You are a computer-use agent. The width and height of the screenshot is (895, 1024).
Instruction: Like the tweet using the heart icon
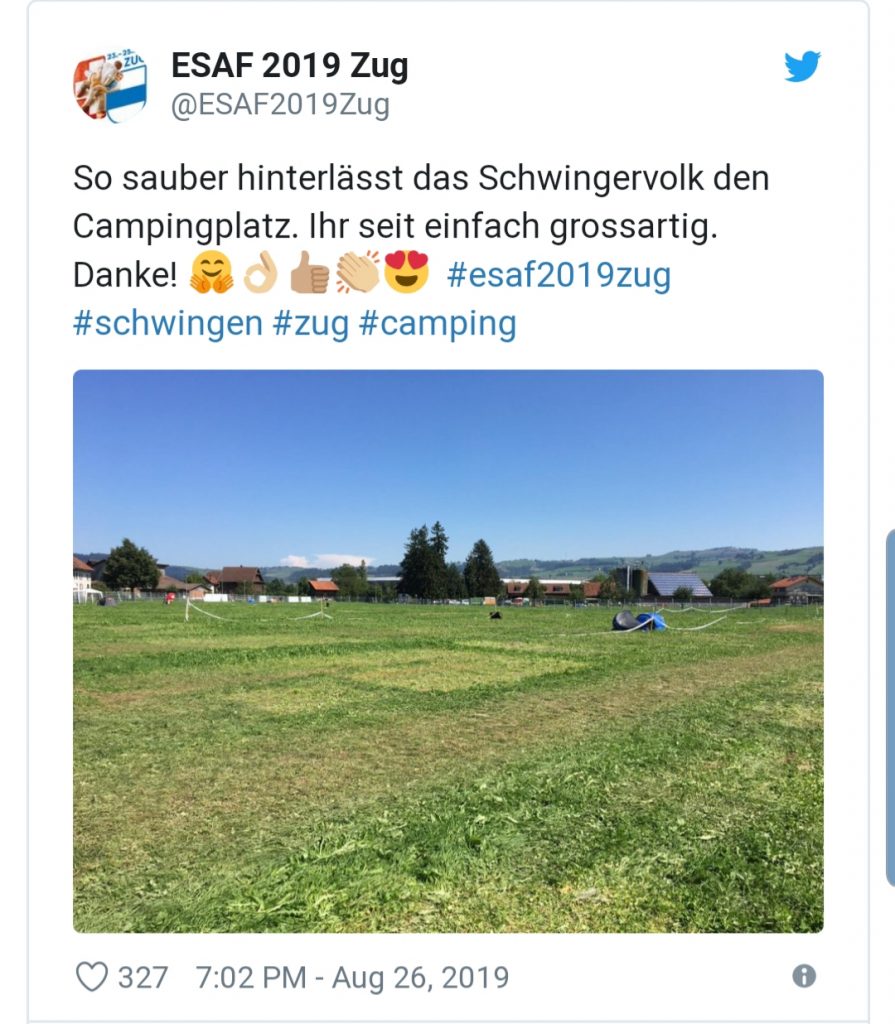point(91,977)
